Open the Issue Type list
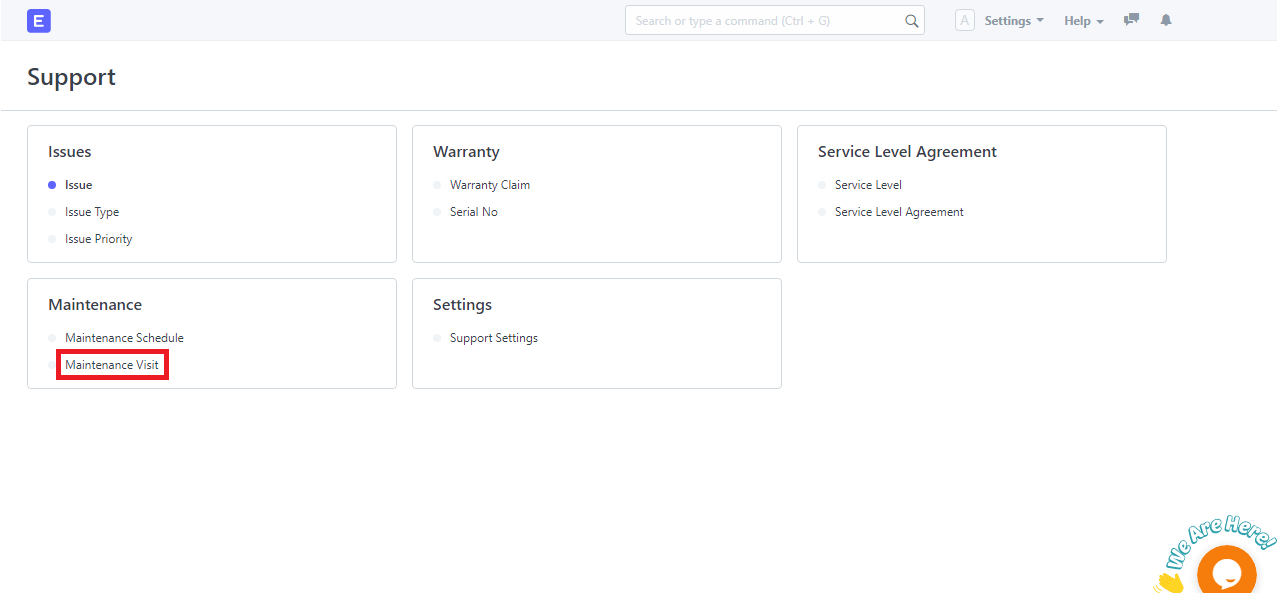Viewport: 1281px width, 593px height. tap(92, 212)
